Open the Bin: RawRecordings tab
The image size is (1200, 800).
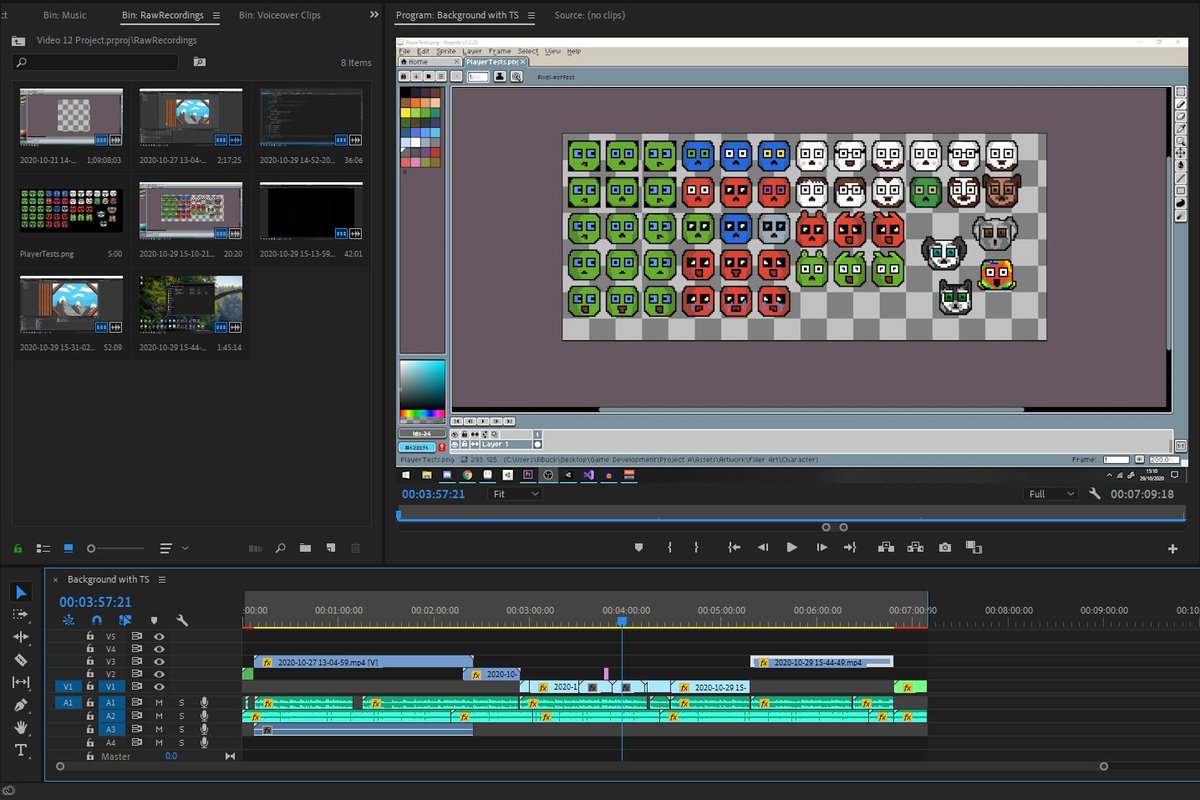click(x=162, y=16)
